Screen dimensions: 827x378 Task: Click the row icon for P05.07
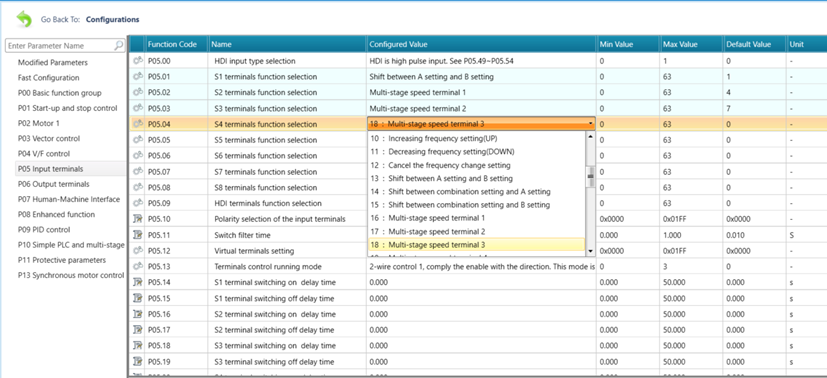pos(138,171)
